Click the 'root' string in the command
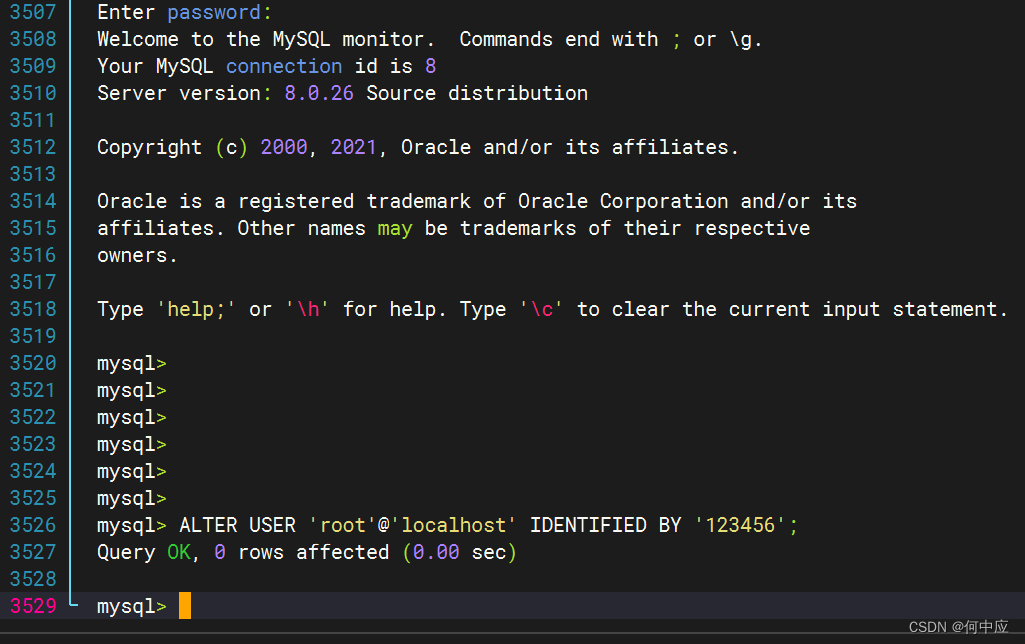The height and width of the screenshot is (644, 1025). (x=342, y=525)
